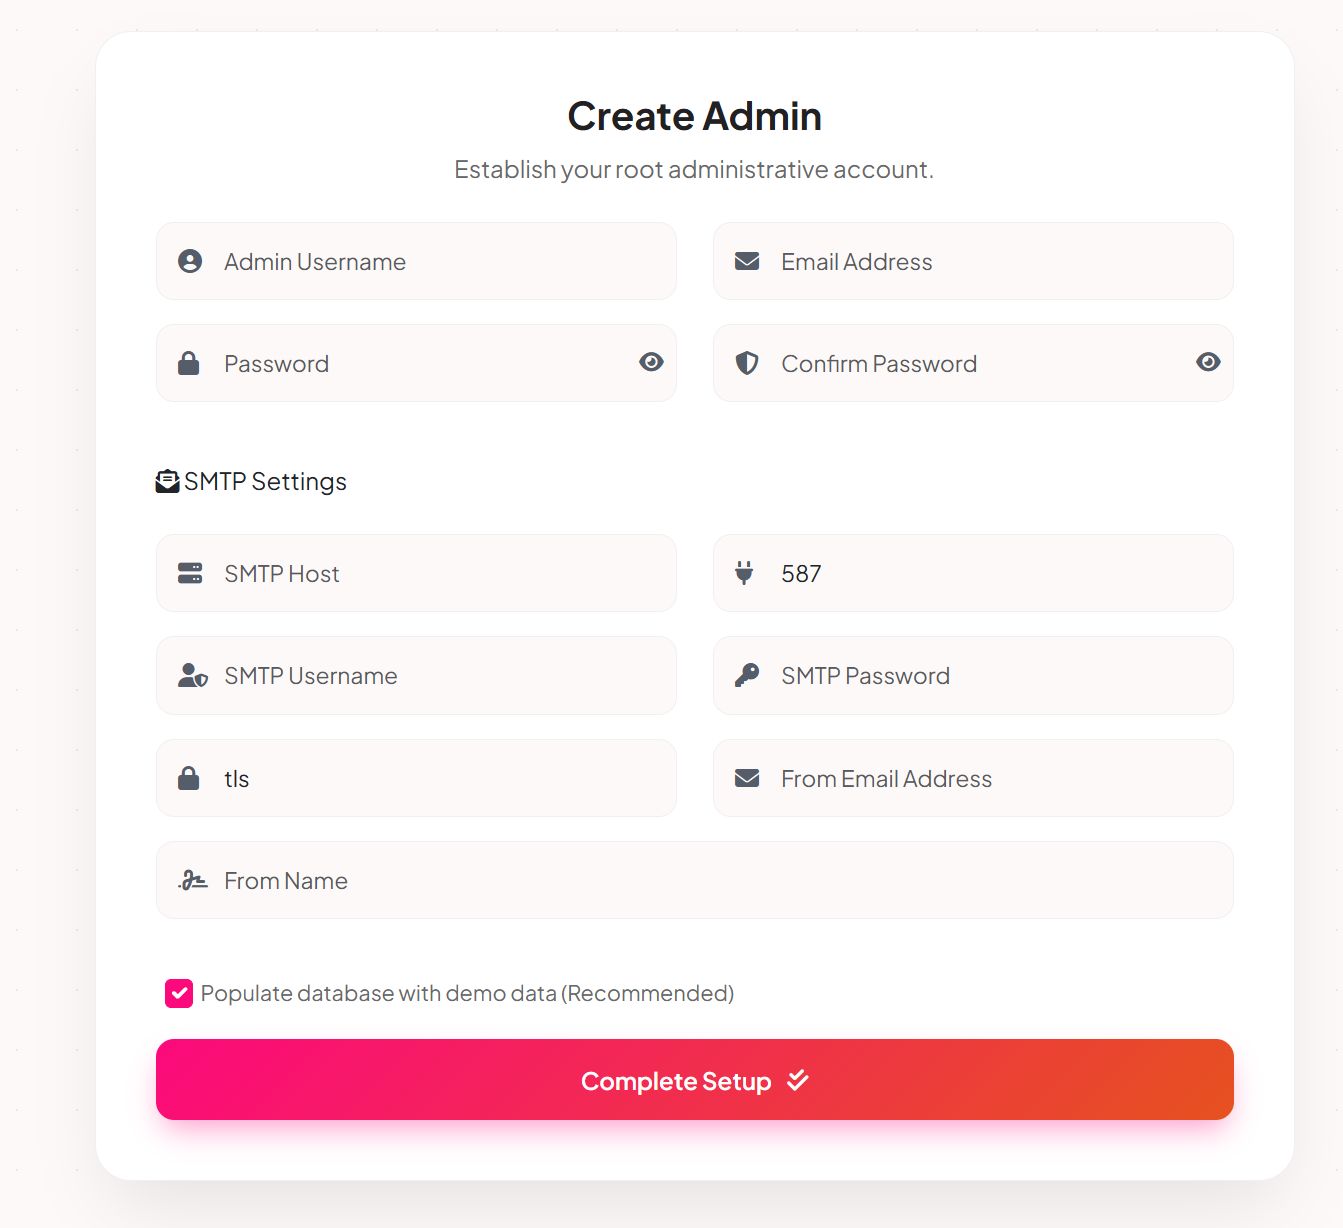Focus the SMTP Username field
This screenshot has height=1228, width=1343.
coord(416,675)
